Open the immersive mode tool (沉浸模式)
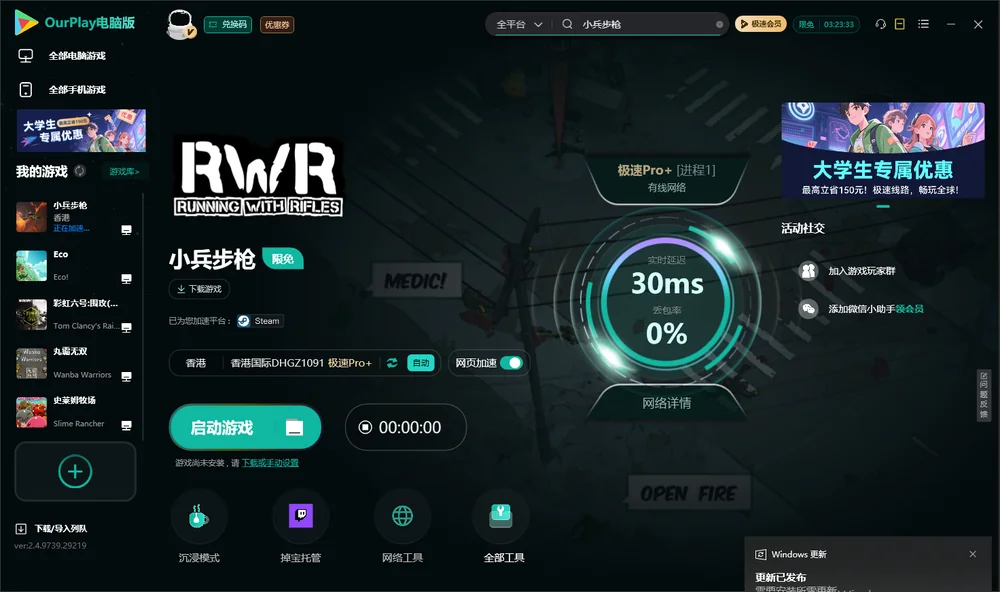 point(198,516)
